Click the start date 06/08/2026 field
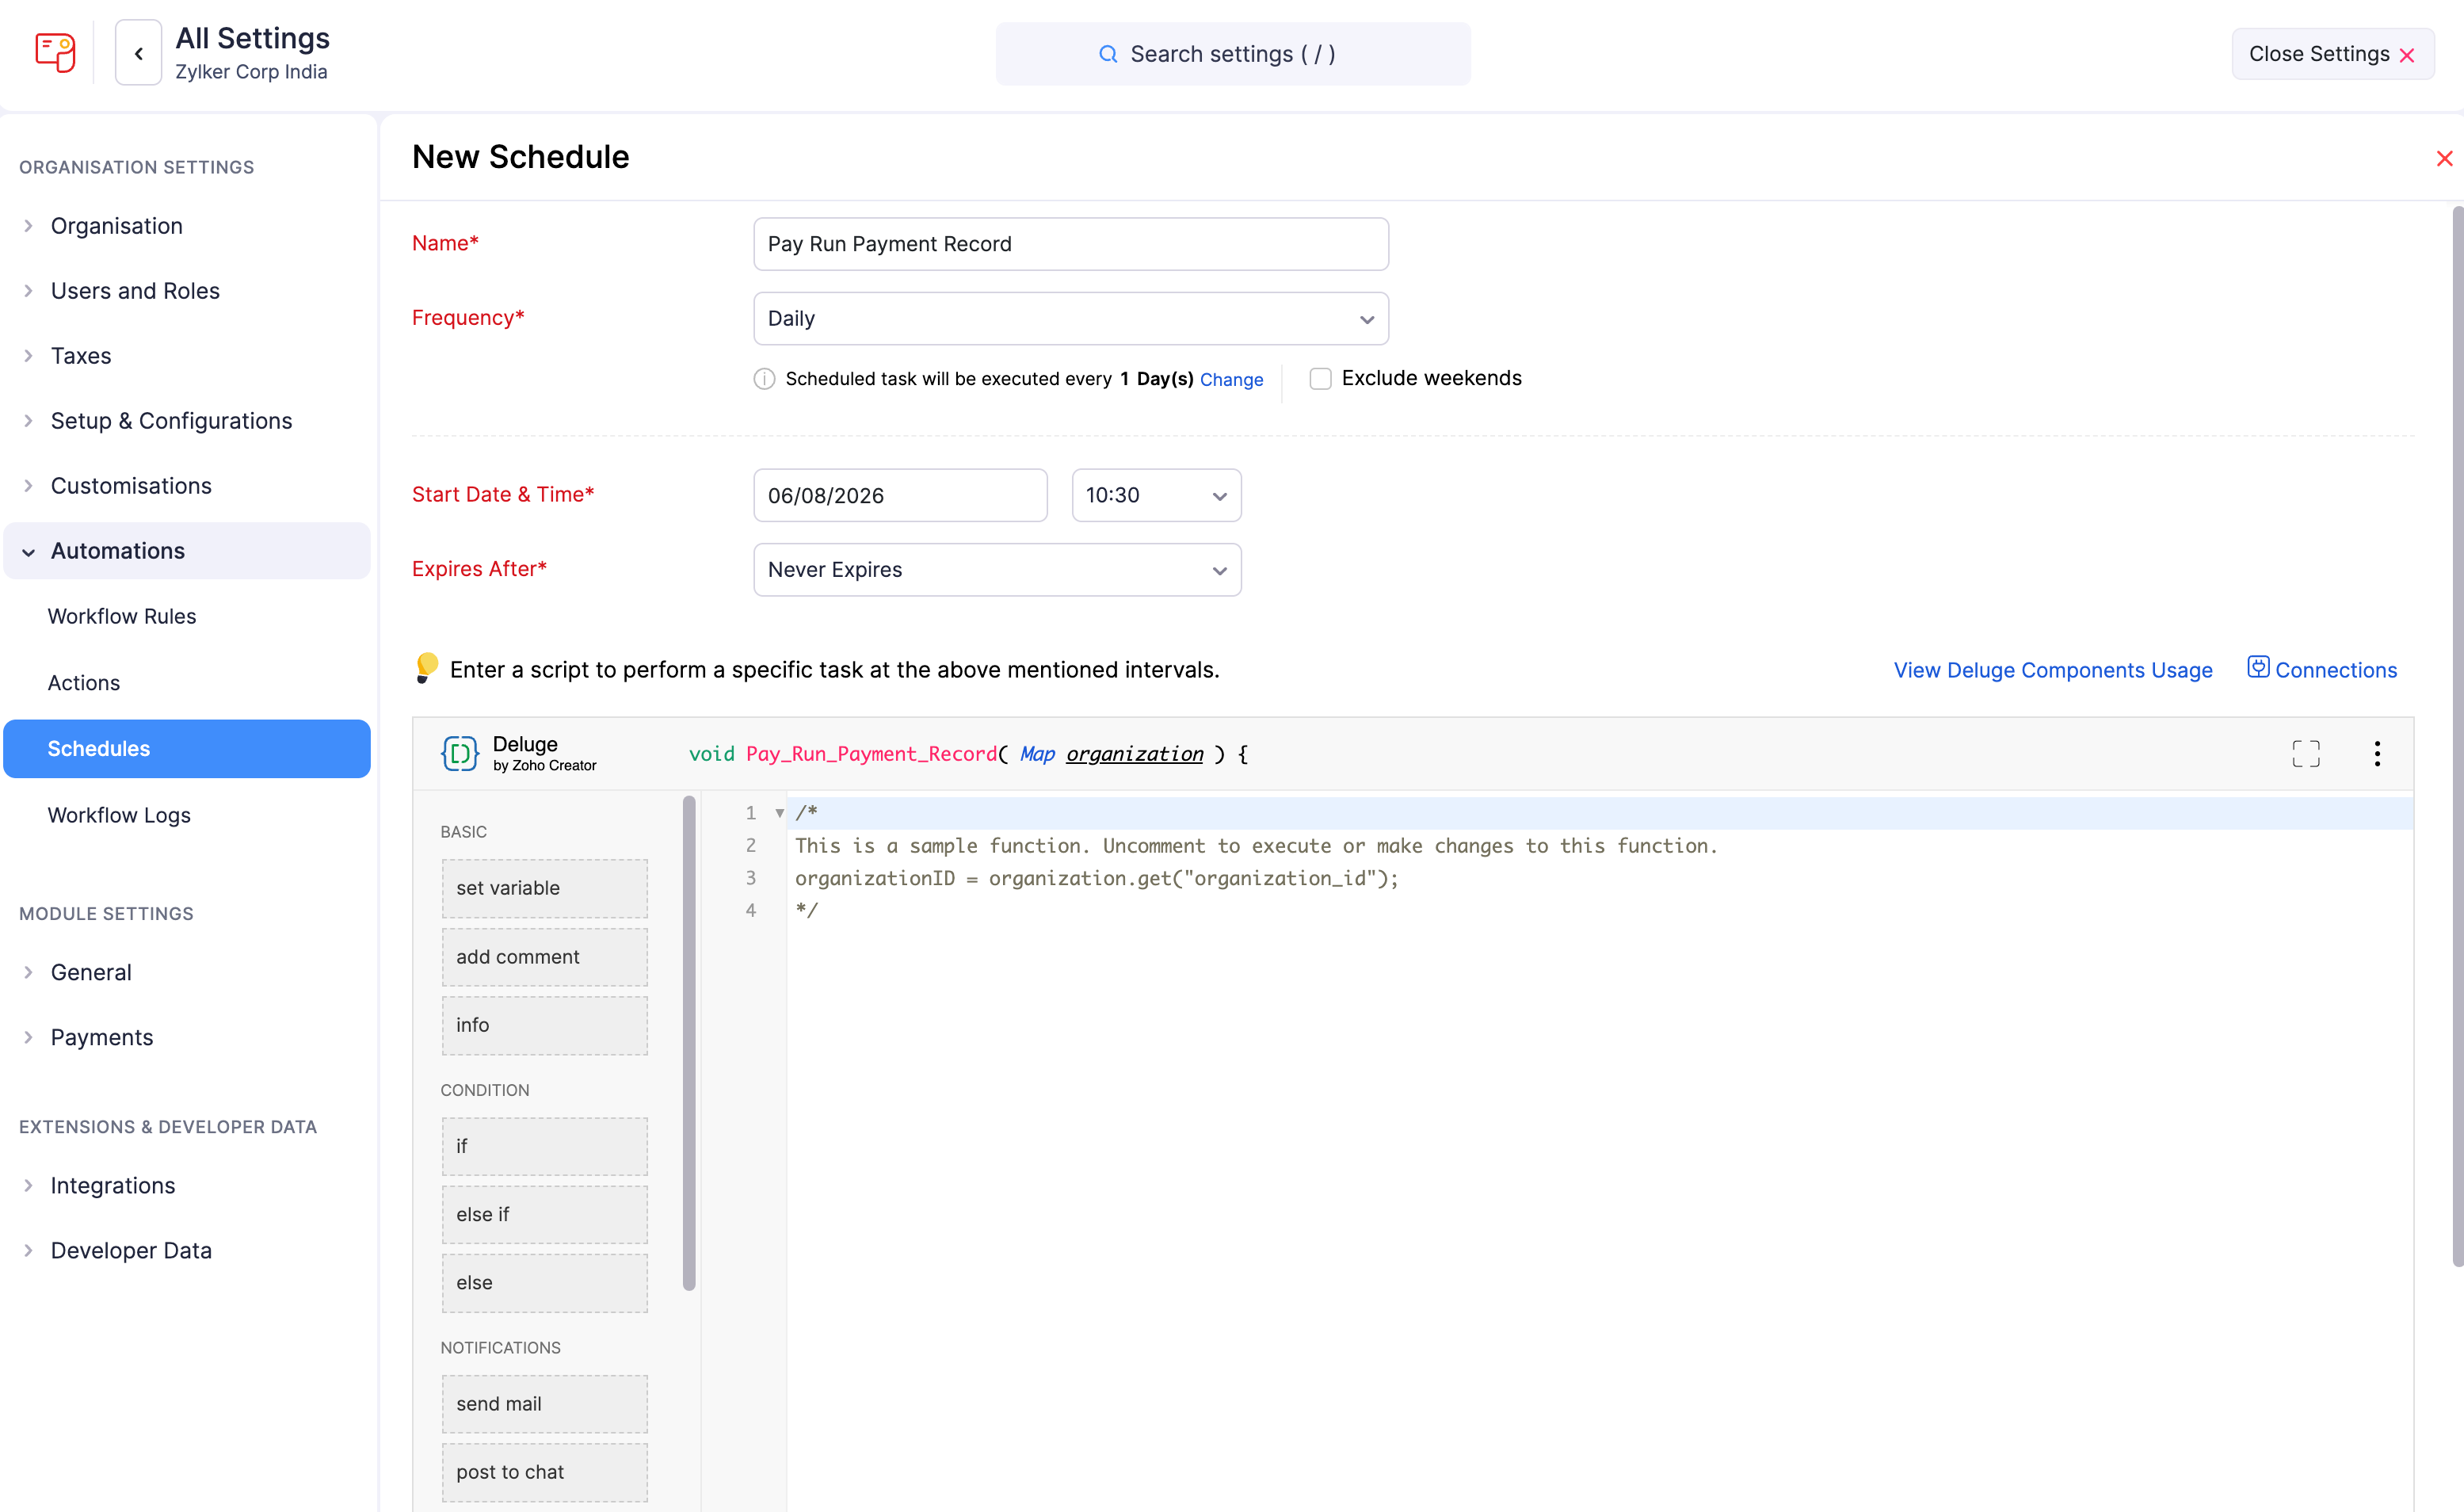The image size is (2464, 1512). coord(900,495)
